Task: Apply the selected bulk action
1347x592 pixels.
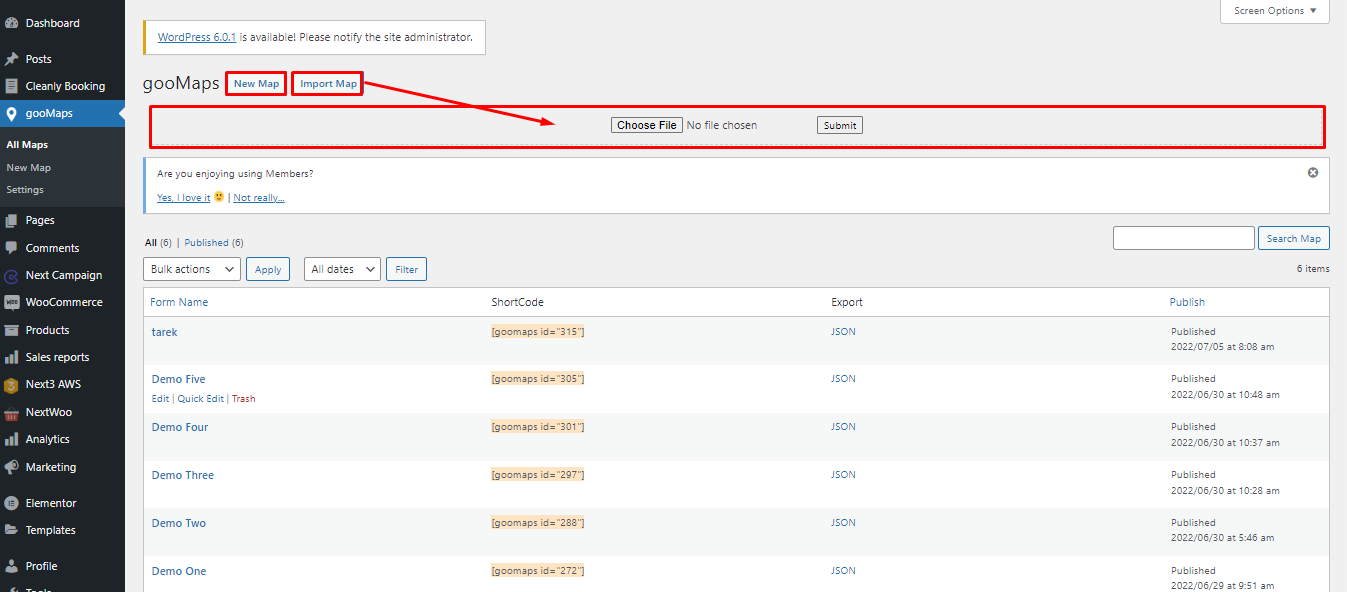Action: tap(268, 269)
